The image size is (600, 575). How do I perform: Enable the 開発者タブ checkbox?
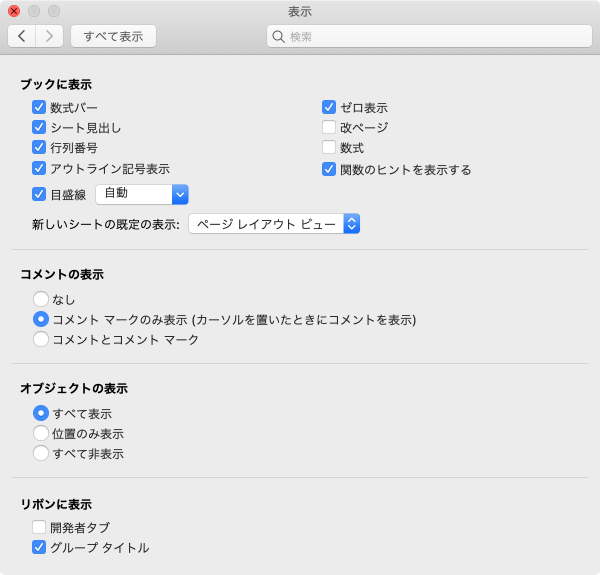point(39,527)
